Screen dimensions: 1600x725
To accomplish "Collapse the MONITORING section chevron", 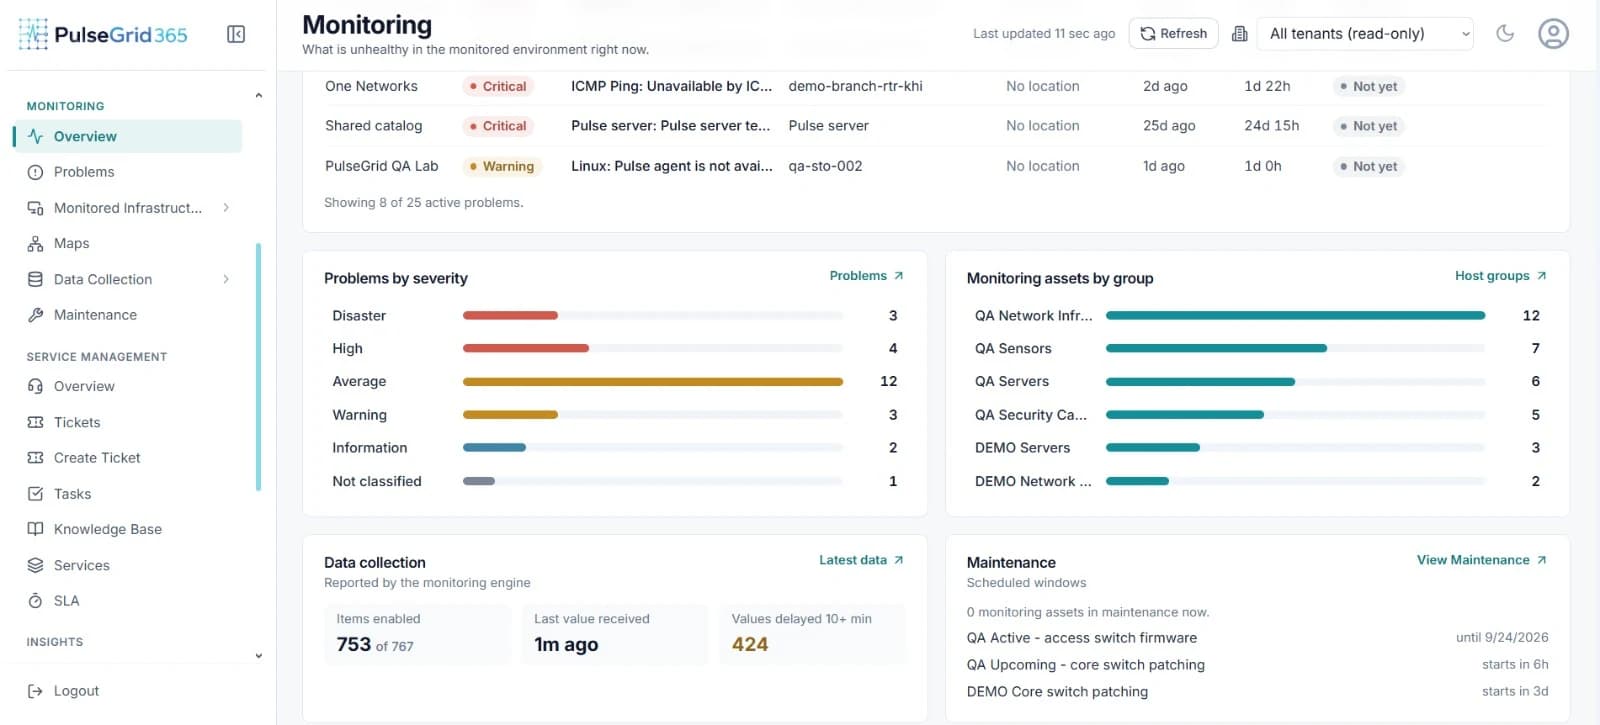I will [x=259, y=96].
